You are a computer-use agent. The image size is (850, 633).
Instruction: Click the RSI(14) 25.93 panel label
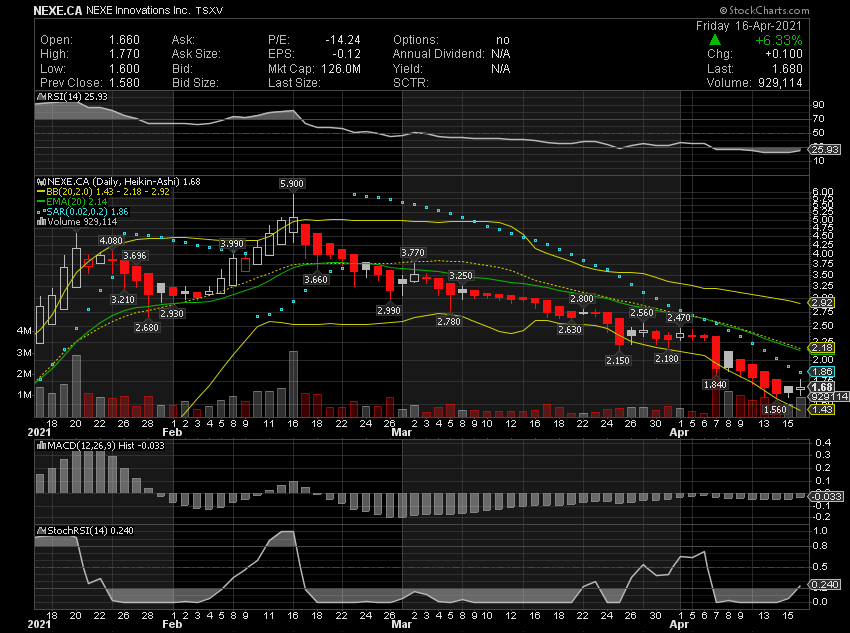click(x=77, y=97)
